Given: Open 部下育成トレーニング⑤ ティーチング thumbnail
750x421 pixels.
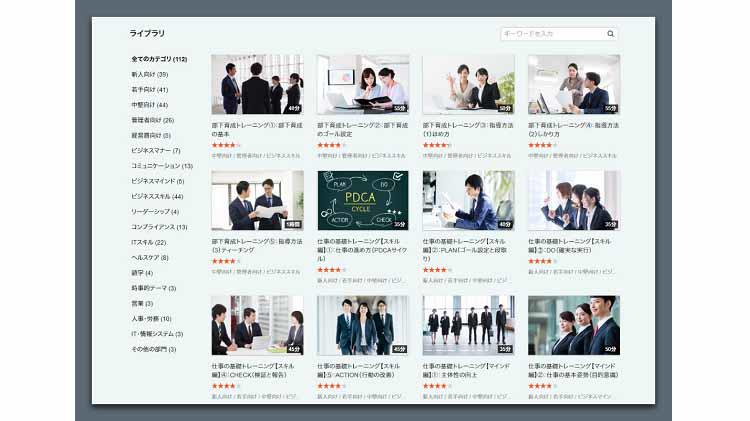Looking at the screenshot, I should pos(257,200).
